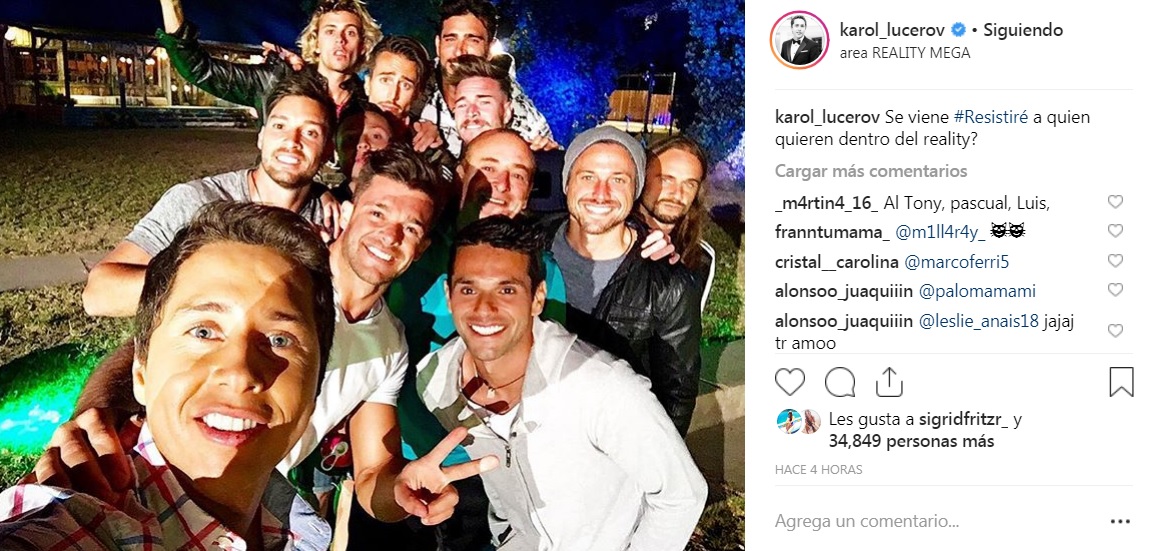Open karol_lucerov profile picture
1151x551 pixels.
tap(799, 40)
